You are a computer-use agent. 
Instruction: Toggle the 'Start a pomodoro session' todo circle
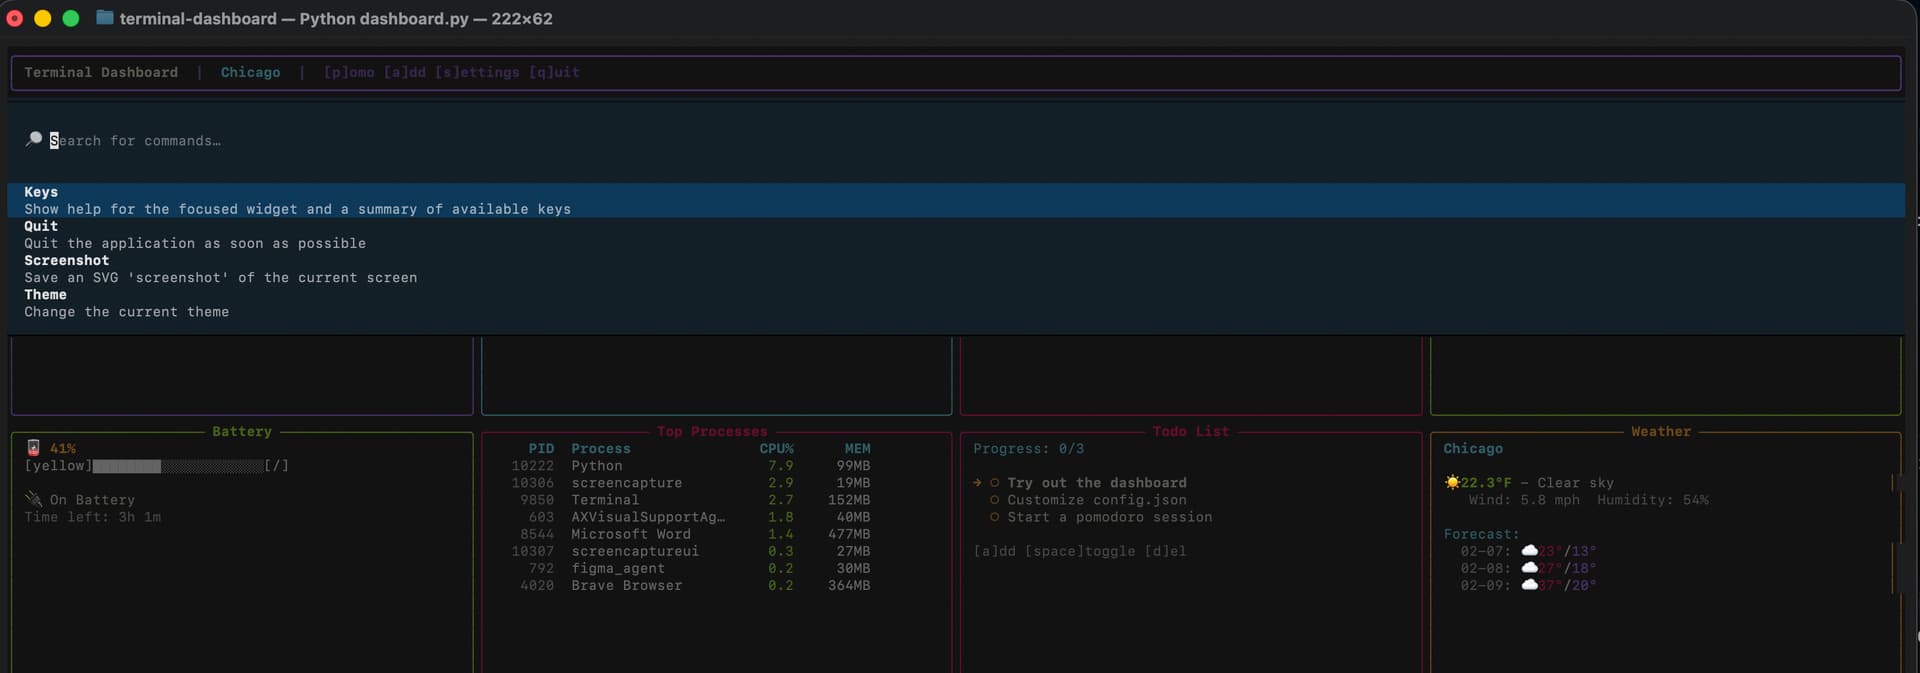(994, 517)
